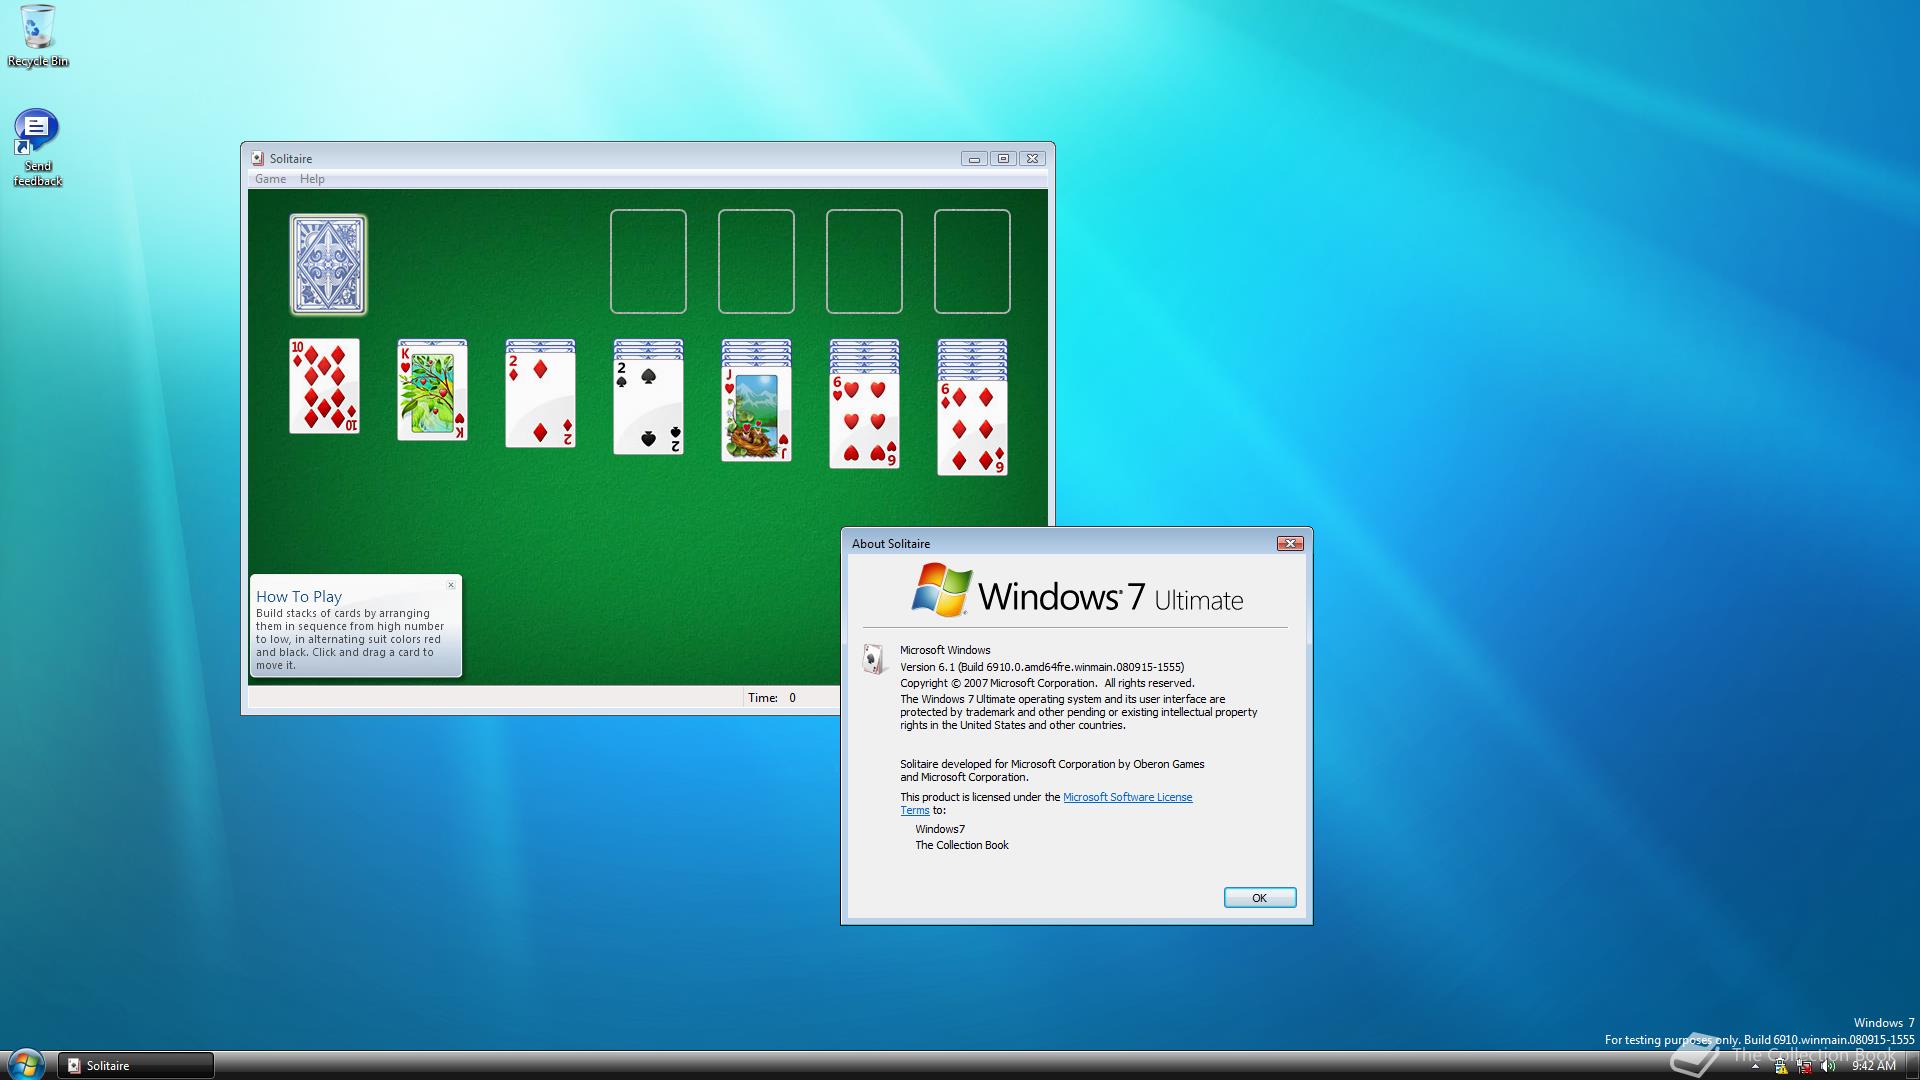Select the 10 of diamonds card

pos(324,386)
